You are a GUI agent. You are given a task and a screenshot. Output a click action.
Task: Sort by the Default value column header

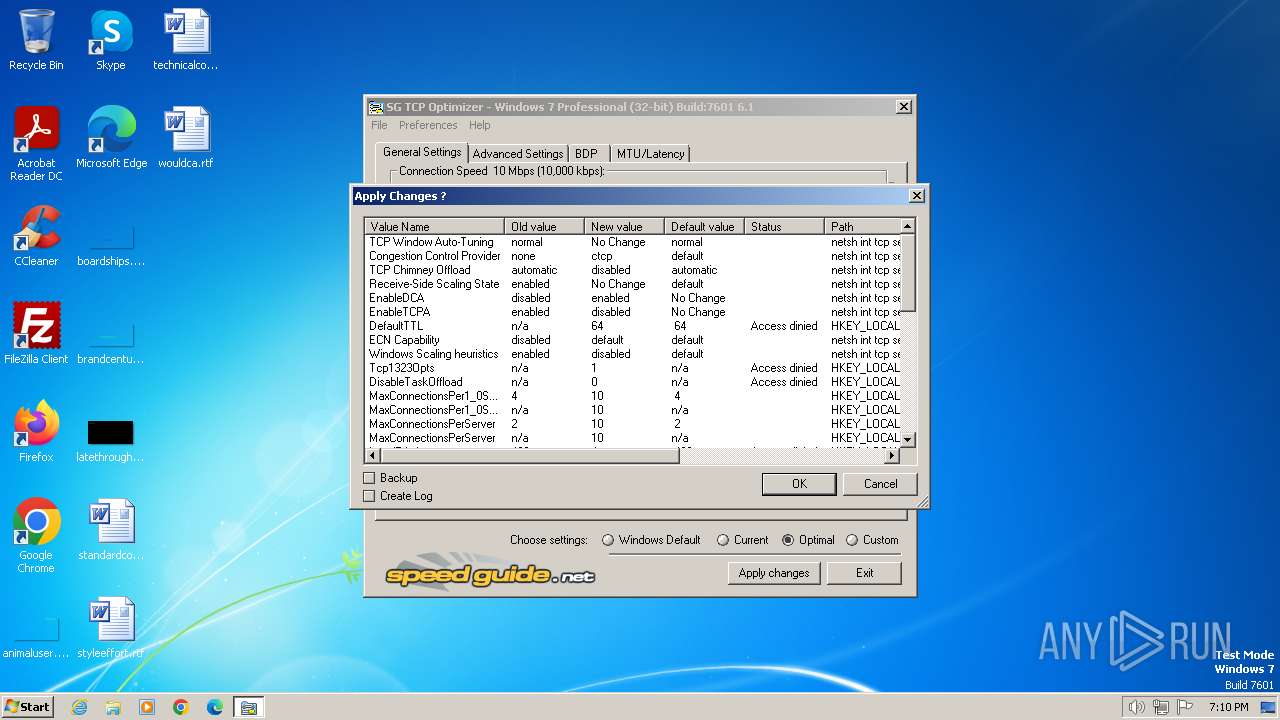(x=704, y=227)
